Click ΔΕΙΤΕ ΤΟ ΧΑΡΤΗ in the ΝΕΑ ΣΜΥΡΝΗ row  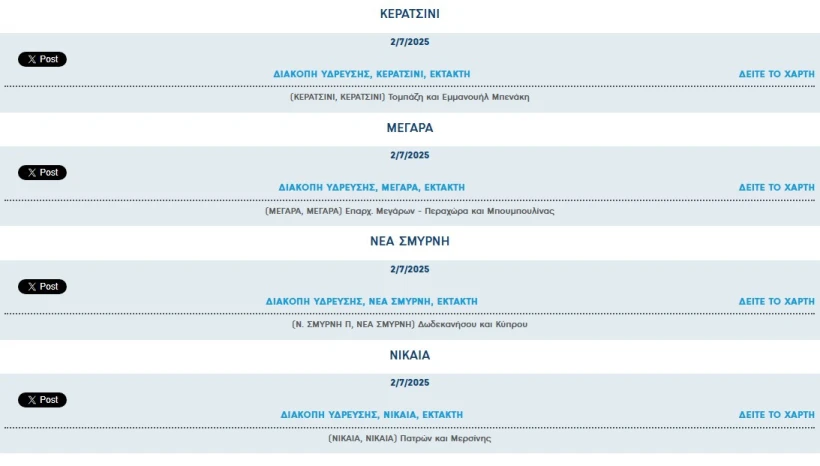point(777,302)
